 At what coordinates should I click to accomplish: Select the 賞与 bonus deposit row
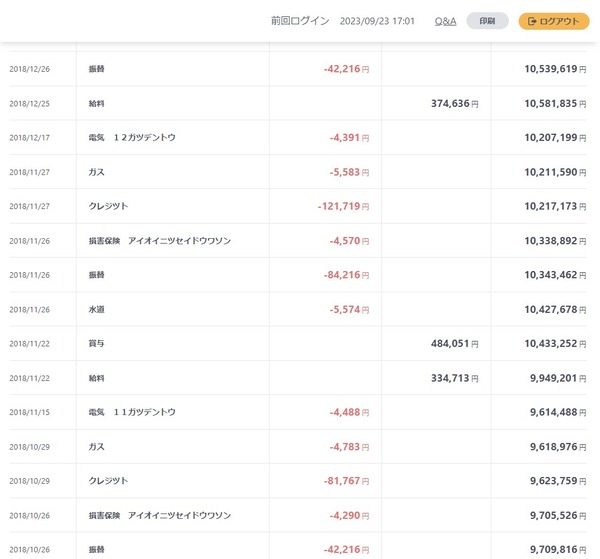(97, 343)
